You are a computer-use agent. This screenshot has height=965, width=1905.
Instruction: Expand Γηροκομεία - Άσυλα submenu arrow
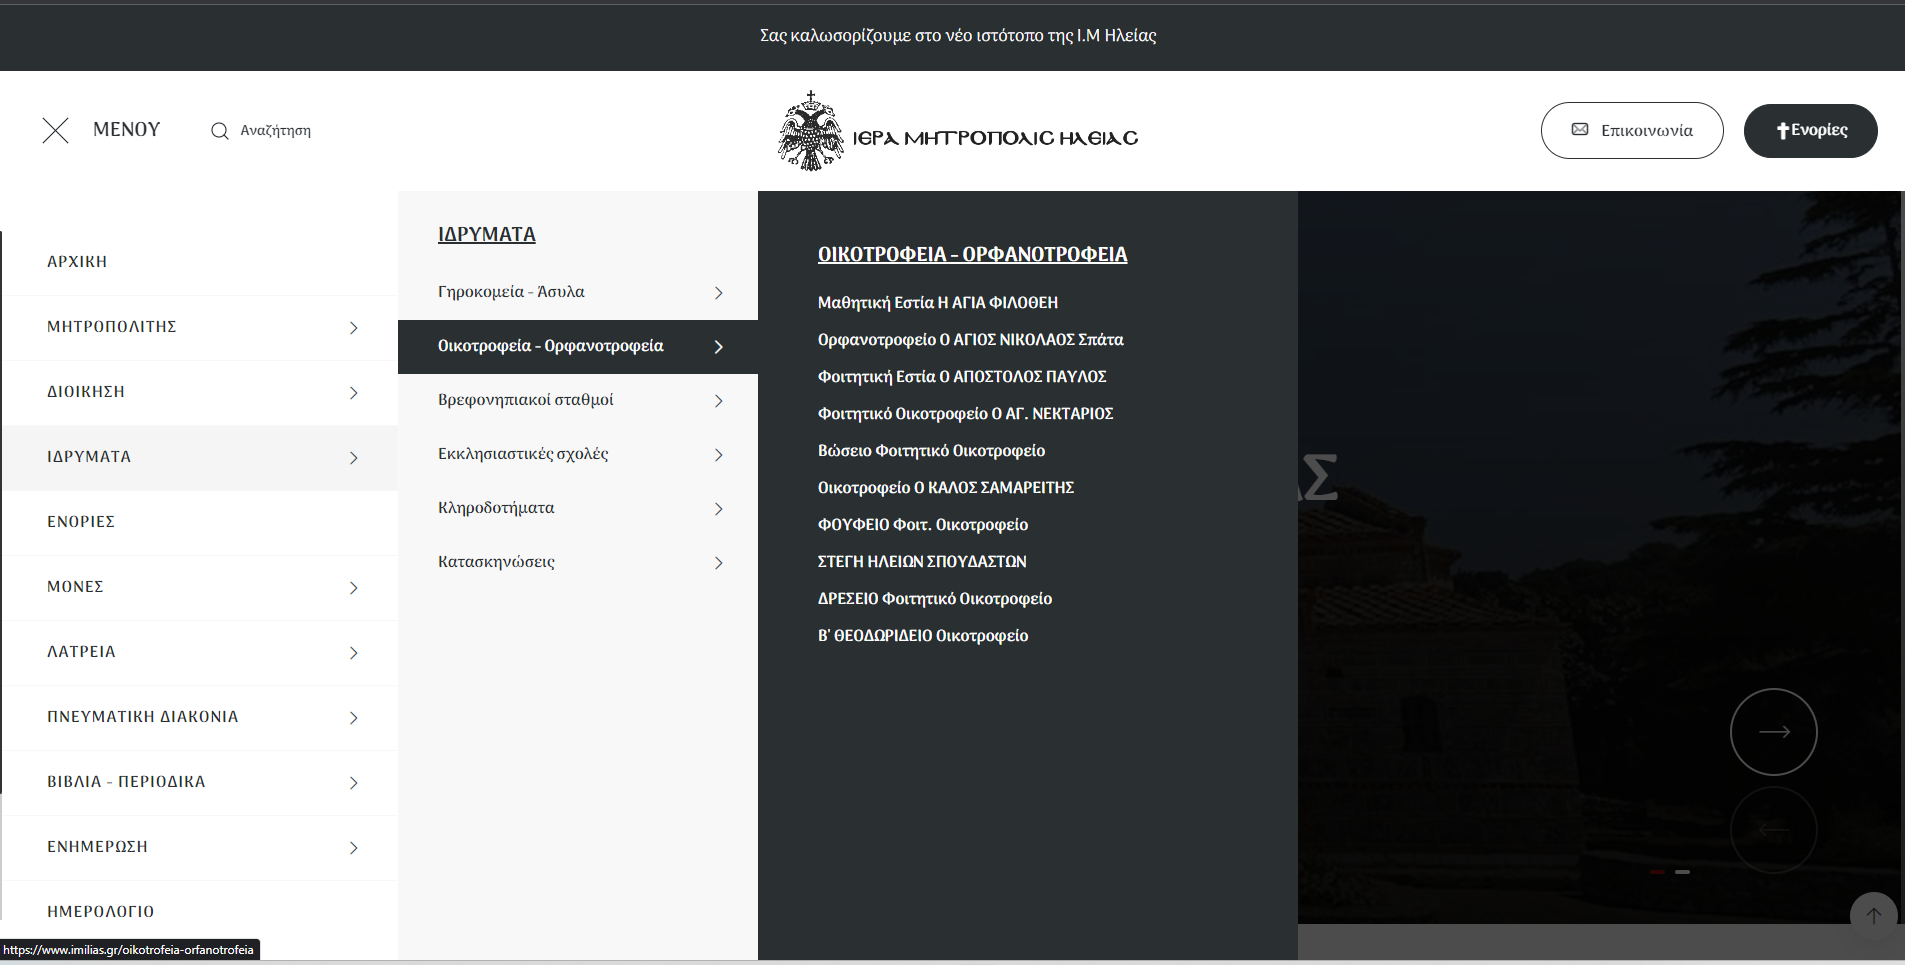point(718,293)
